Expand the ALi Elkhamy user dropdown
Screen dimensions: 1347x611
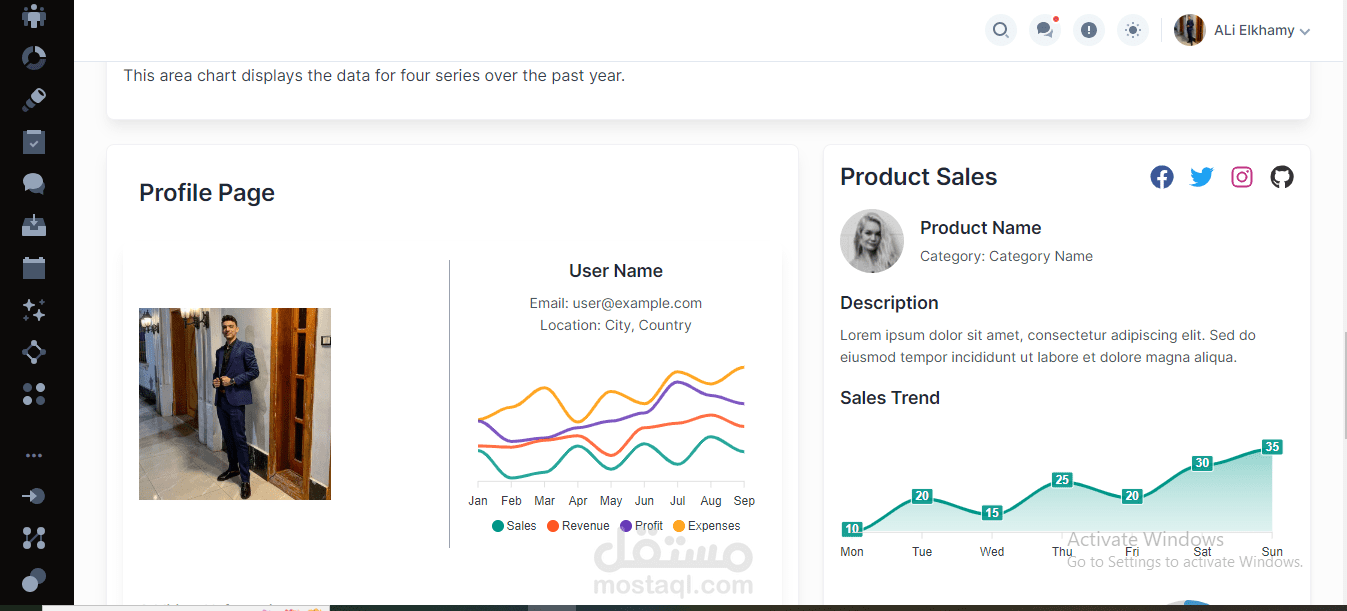click(x=1261, y=31)
